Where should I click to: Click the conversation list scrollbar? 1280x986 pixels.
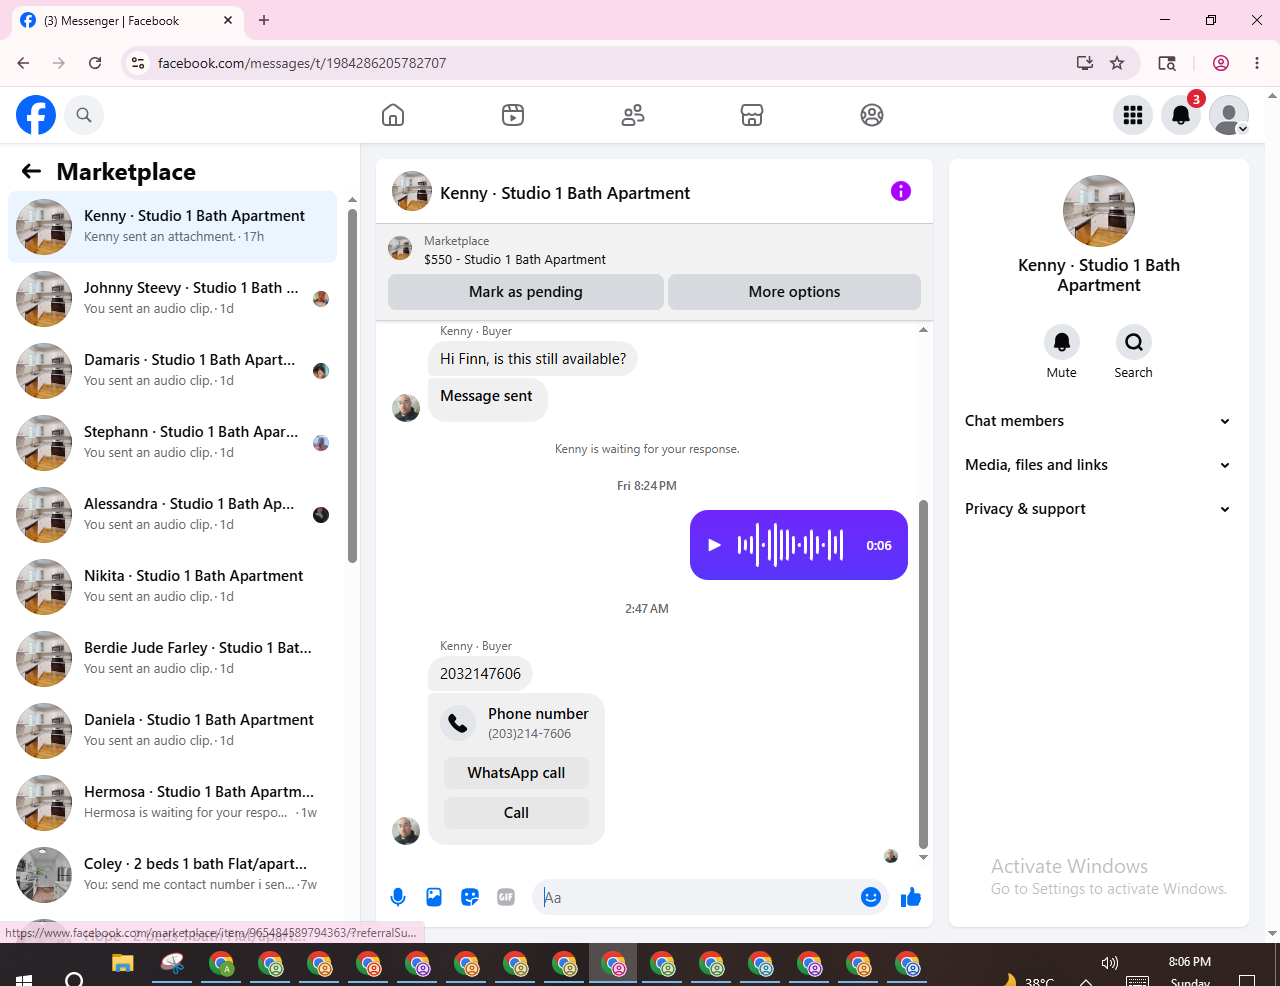point(352,386)
